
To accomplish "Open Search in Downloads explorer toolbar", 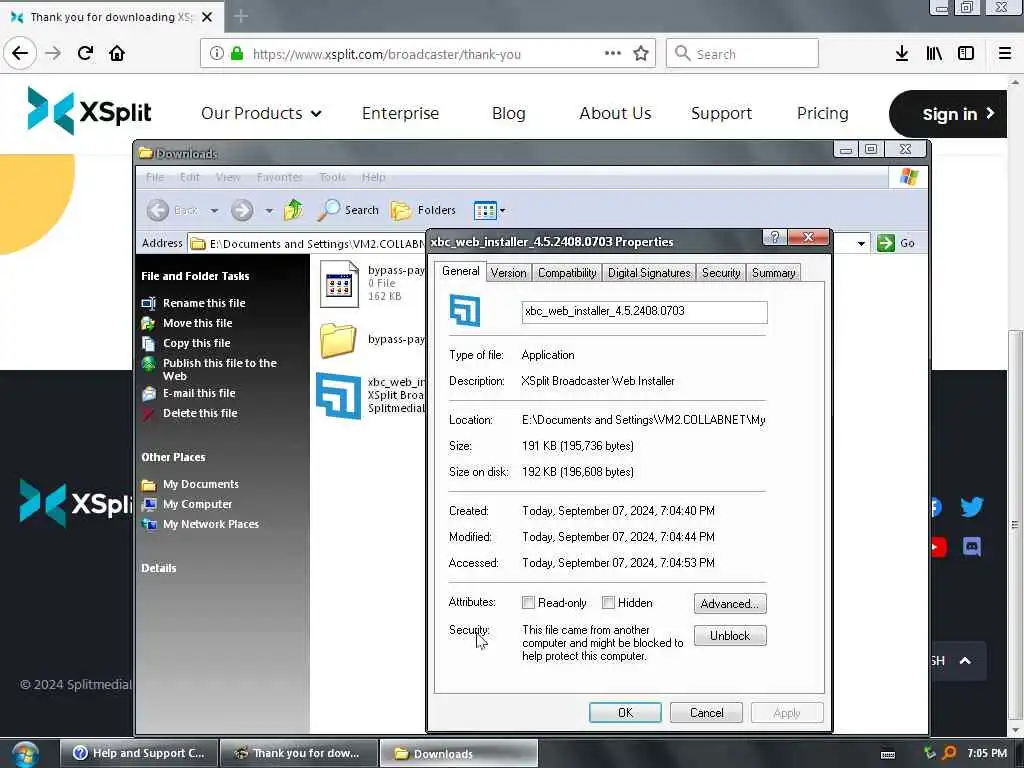I will [x=349, y=210].
